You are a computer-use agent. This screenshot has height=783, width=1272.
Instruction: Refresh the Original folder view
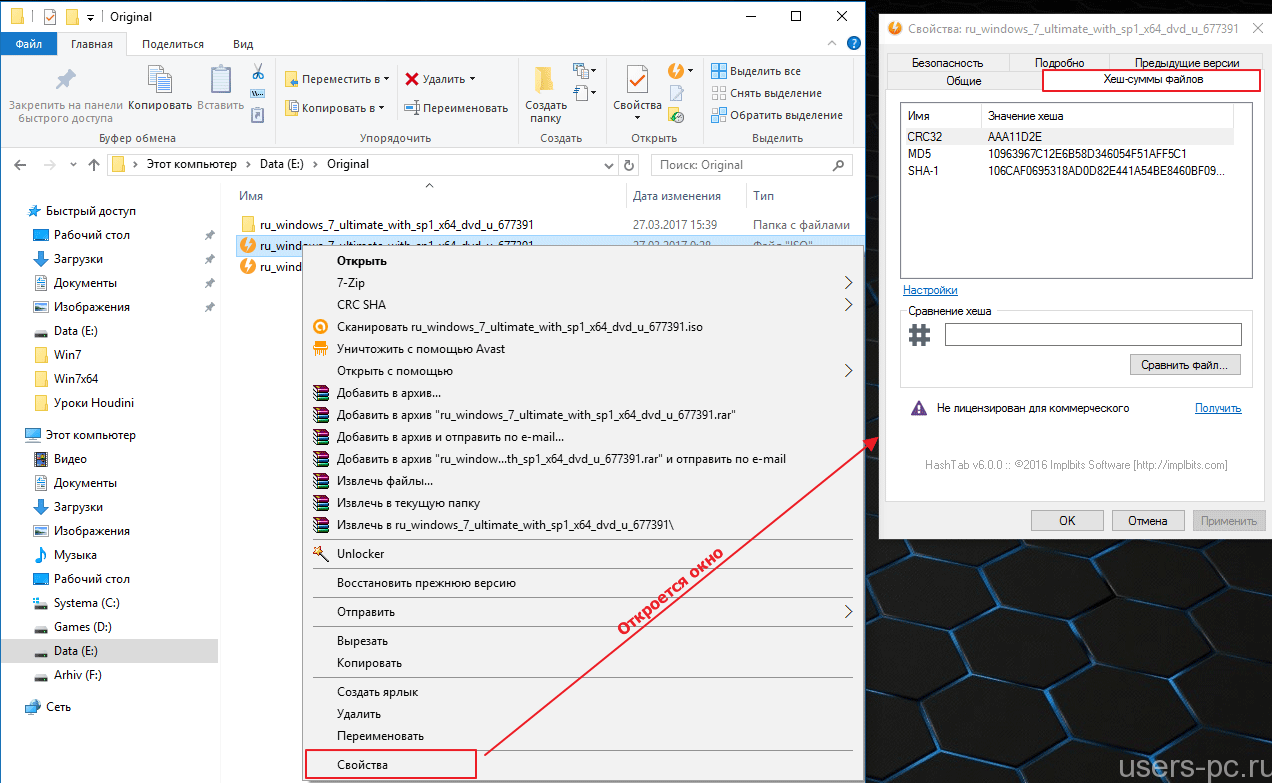[629, 165]
